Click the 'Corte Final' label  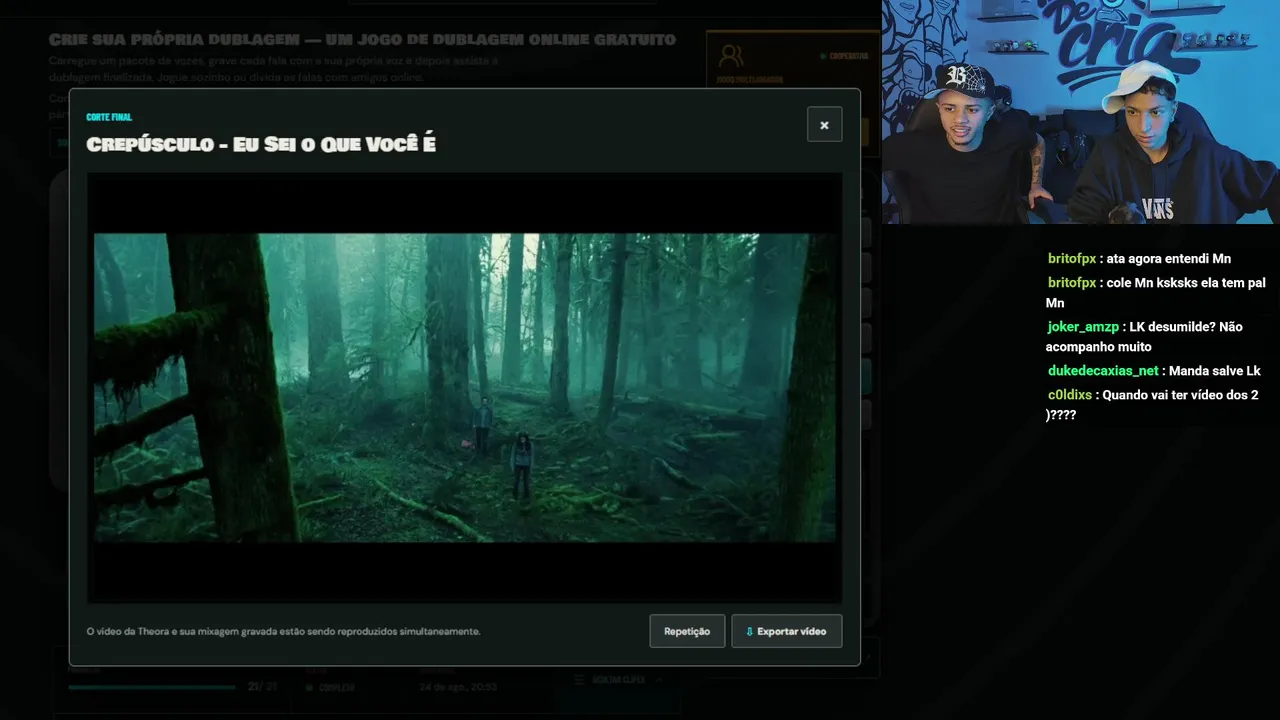coord(109,117)
